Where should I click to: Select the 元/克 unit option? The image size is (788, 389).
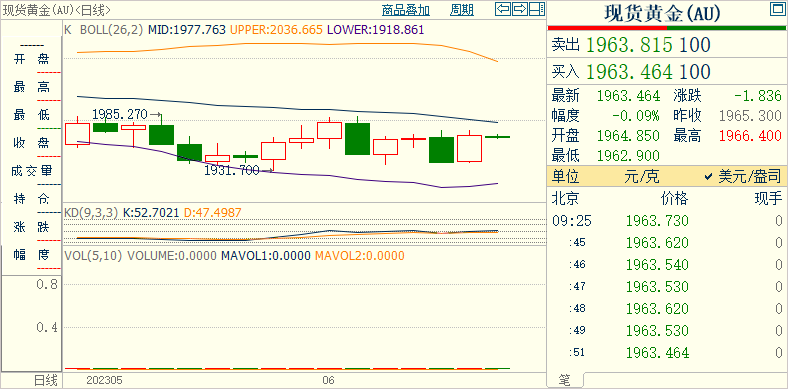pyautogui.click(x=642, y=176)
